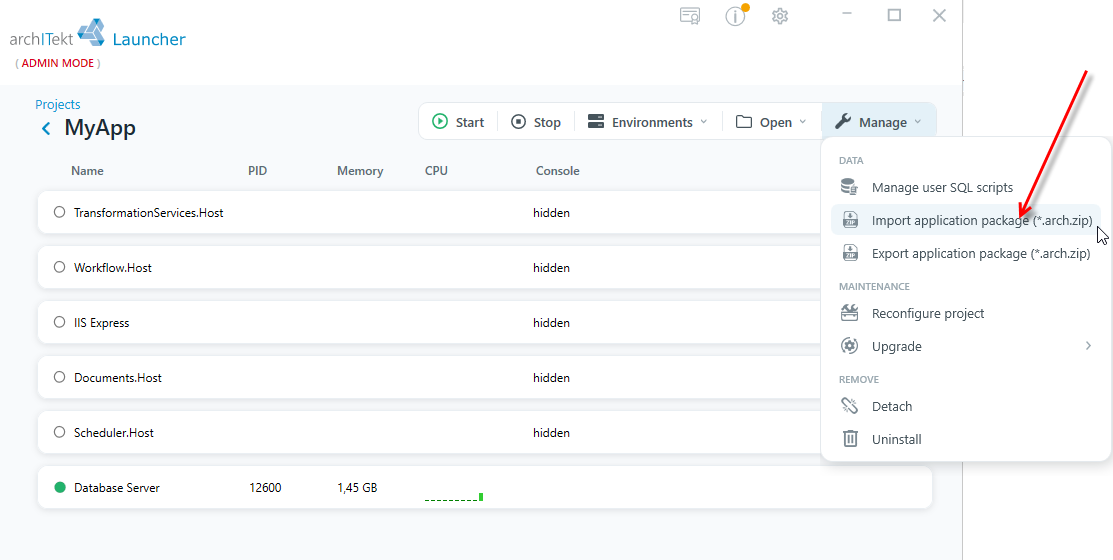Screen dimensions: 1113x560
Task: Click hidden console value for Scheduler.Host
Action: coord(552,432)
